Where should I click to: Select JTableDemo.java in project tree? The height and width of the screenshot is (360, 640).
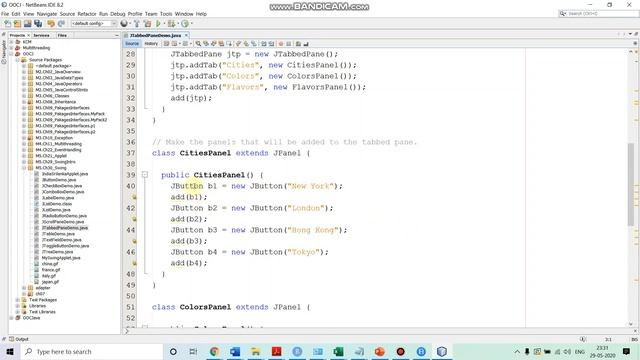pos(58,234)
